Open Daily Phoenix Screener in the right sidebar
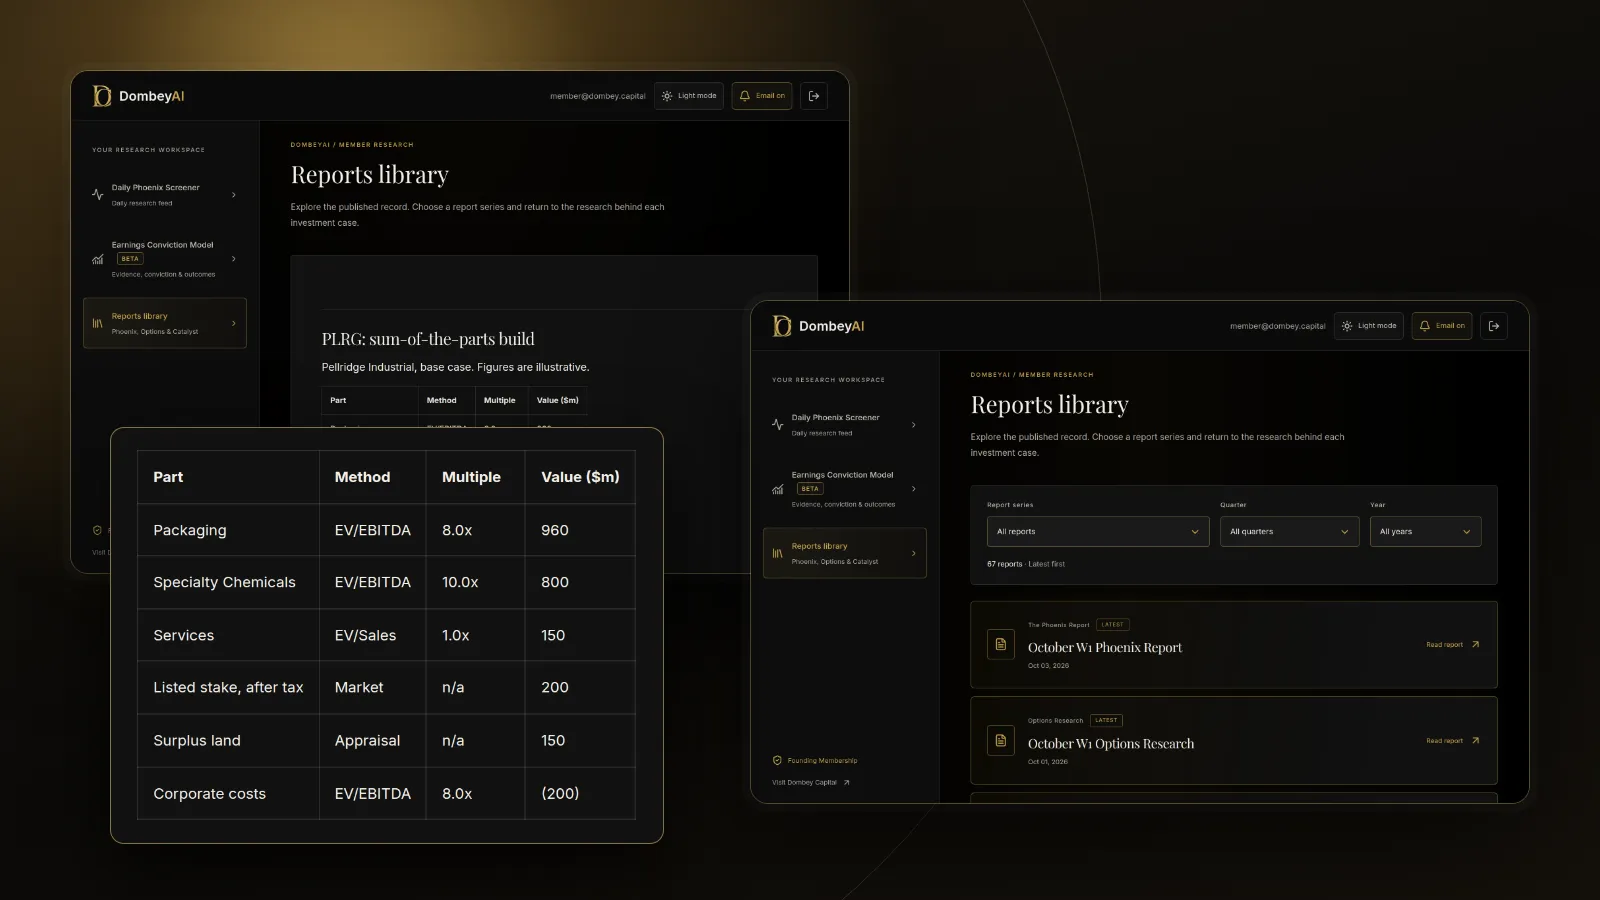This screenshot has height=900, width=1600. click(845, 425)
